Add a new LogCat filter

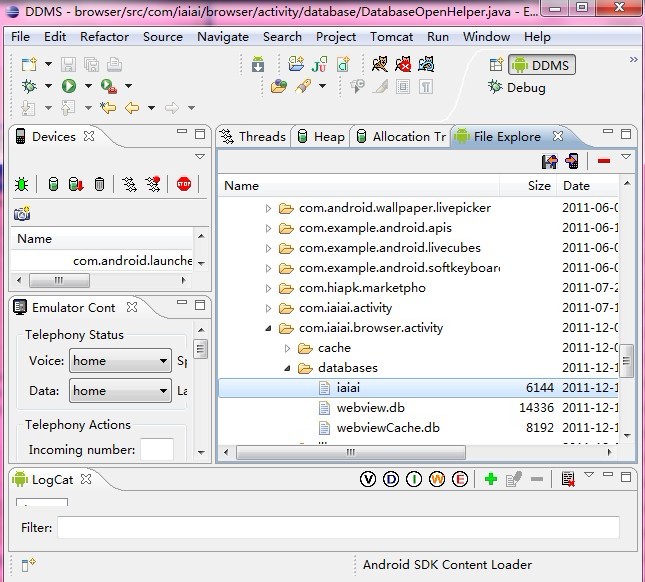490,480
